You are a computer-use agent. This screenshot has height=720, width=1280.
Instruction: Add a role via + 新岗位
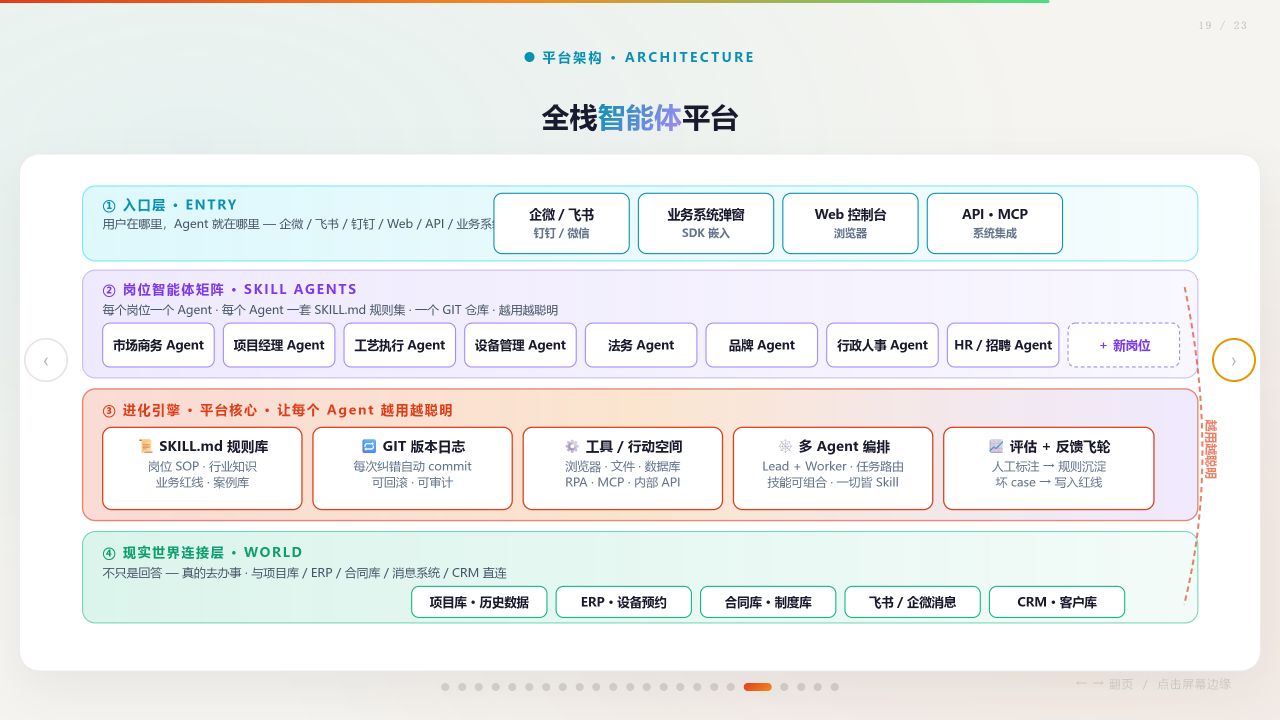pos(1124,345)
